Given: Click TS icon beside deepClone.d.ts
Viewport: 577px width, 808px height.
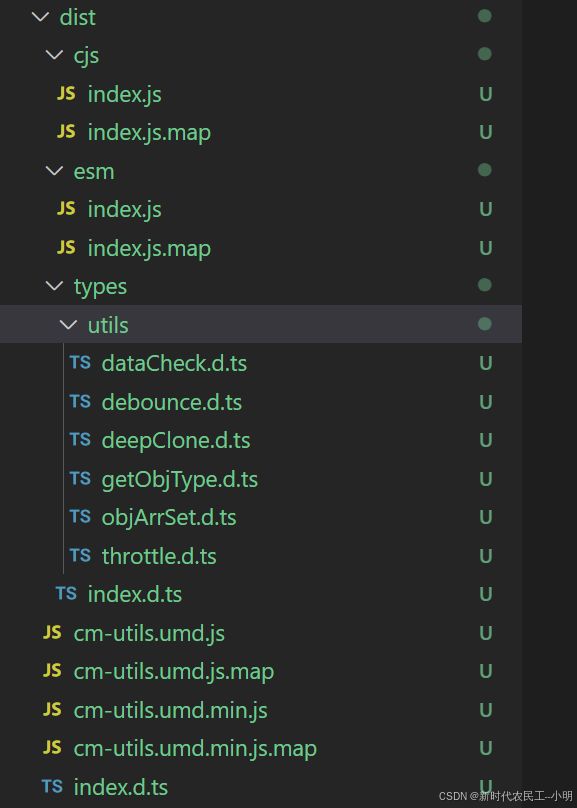Looking at the screenshot, I should click(x=80, y=440).
